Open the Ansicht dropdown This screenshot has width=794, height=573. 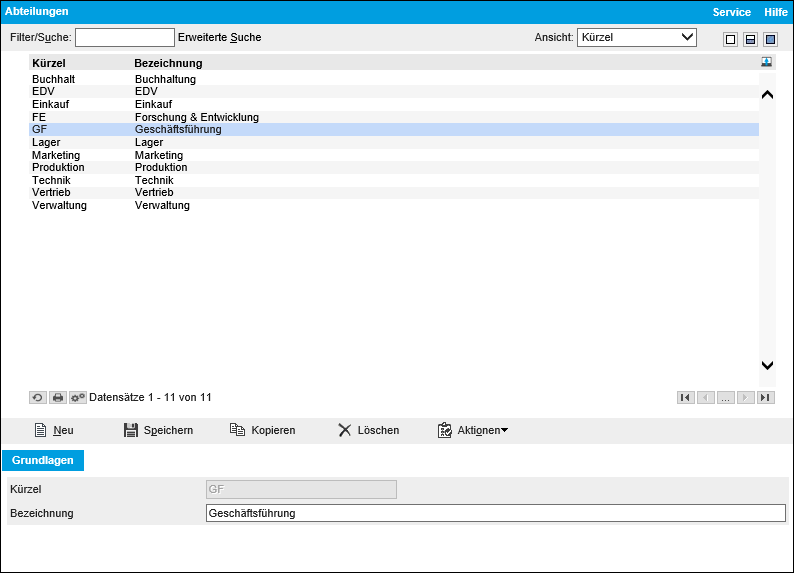[x=637, y=37]
